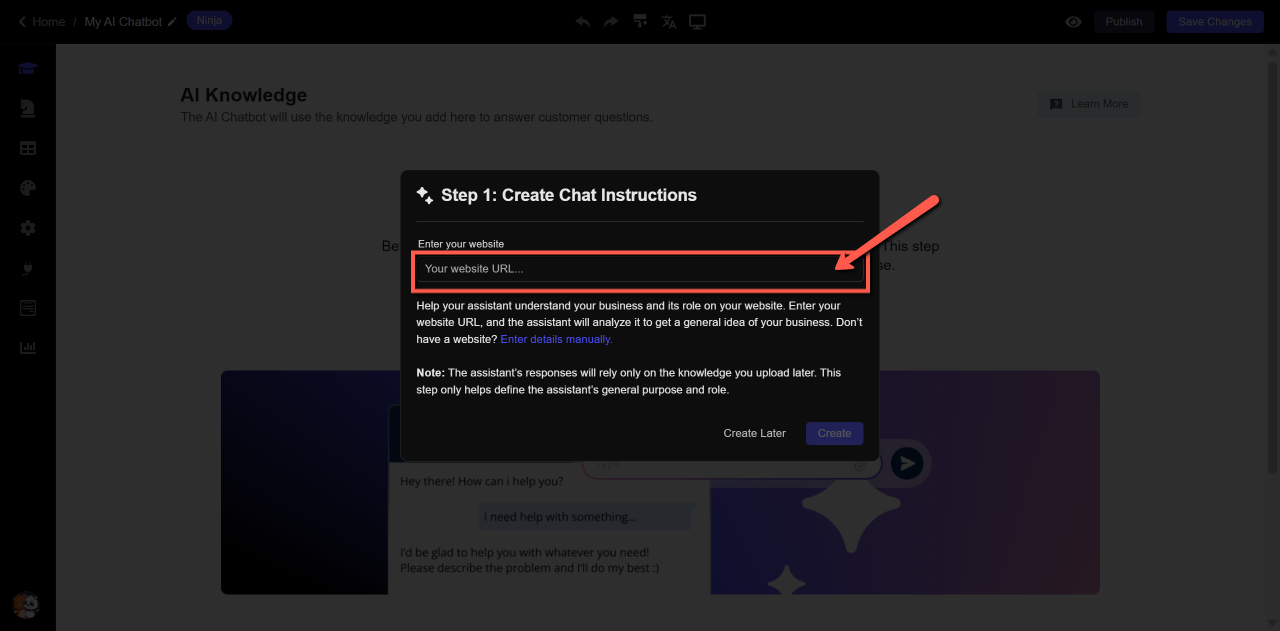
Task: Open the plug integrations icon
Action: click(28, 268)
